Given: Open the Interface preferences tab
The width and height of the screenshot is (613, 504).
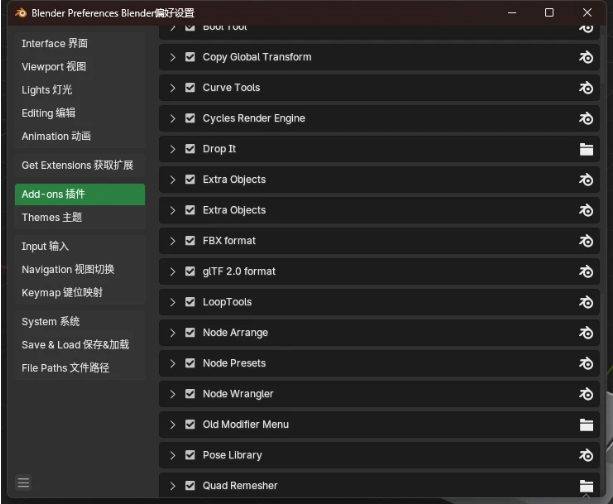Looking at the screenshot, I should (x=80, y=43).
